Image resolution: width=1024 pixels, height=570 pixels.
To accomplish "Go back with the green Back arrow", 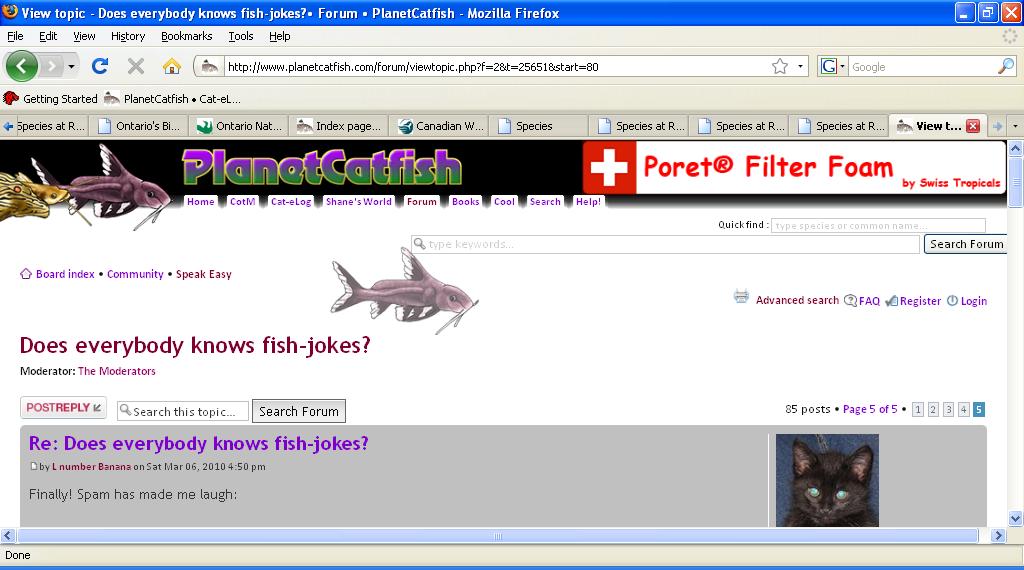I will click(x=22, y=66).
